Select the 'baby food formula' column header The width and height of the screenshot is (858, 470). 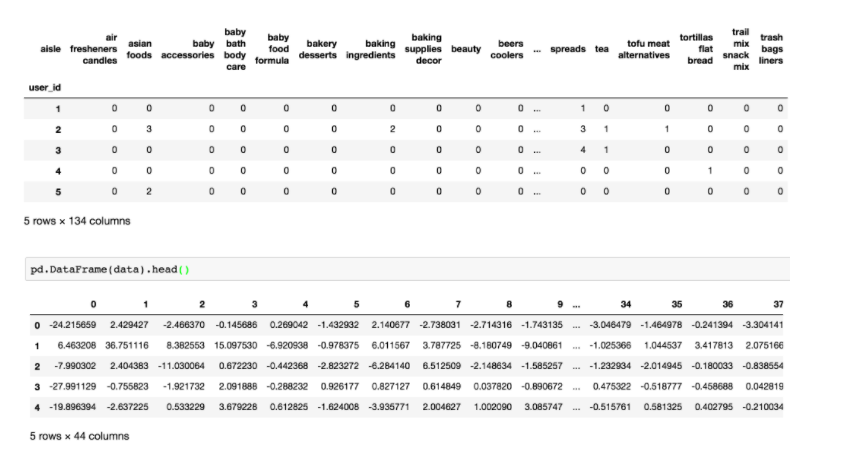(272, 49)
